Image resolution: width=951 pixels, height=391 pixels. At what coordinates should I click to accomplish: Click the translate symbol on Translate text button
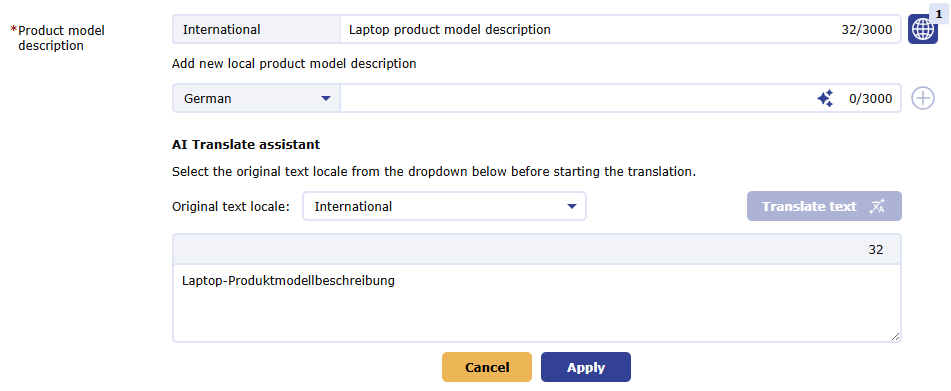(877, 207)
